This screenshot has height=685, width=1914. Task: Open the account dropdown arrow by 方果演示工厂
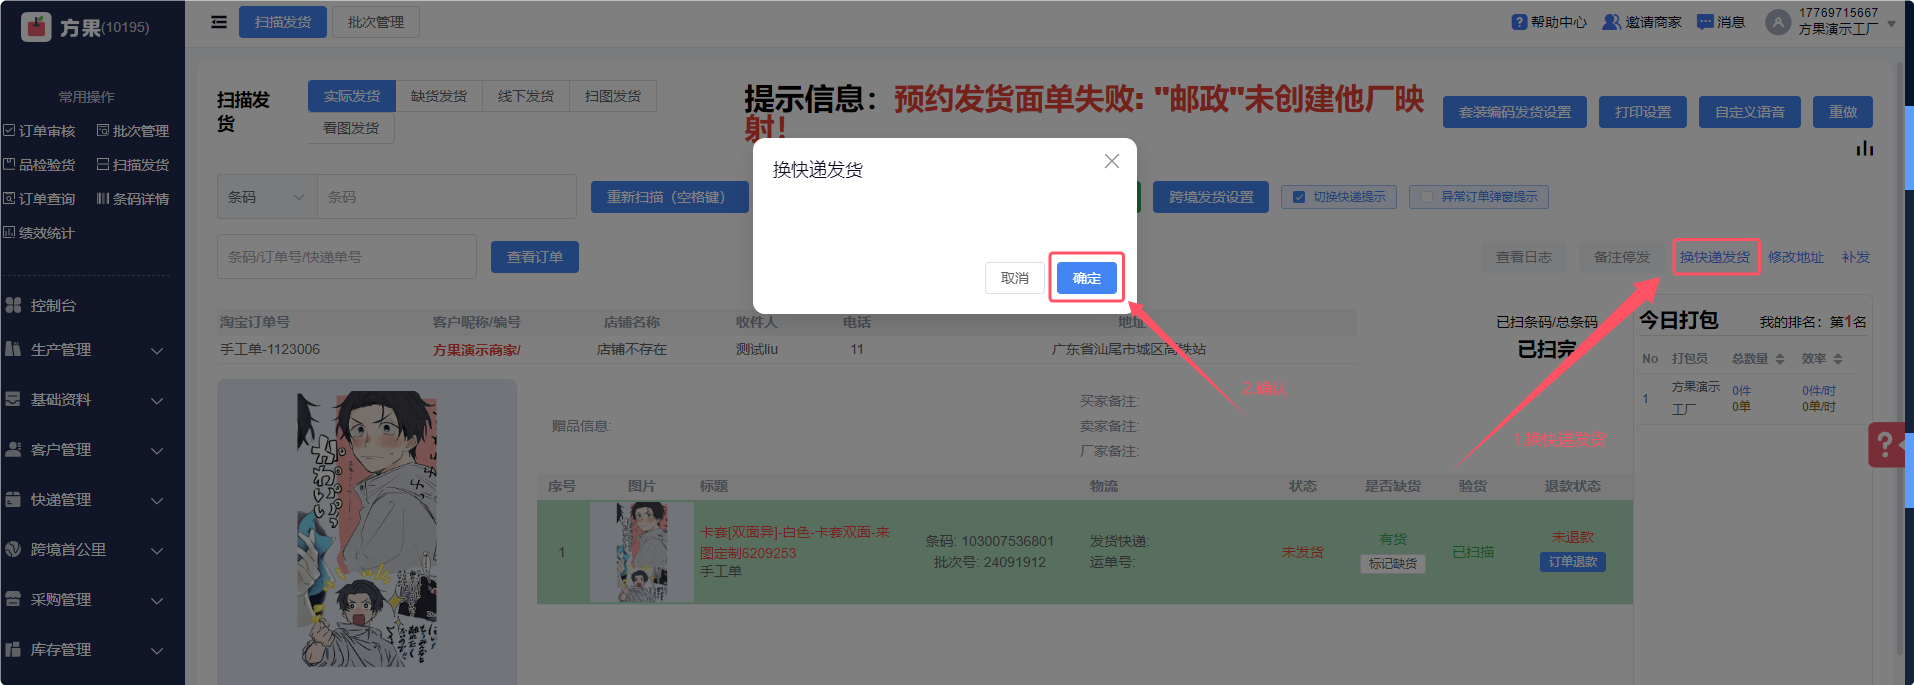tap(1891, 24)
